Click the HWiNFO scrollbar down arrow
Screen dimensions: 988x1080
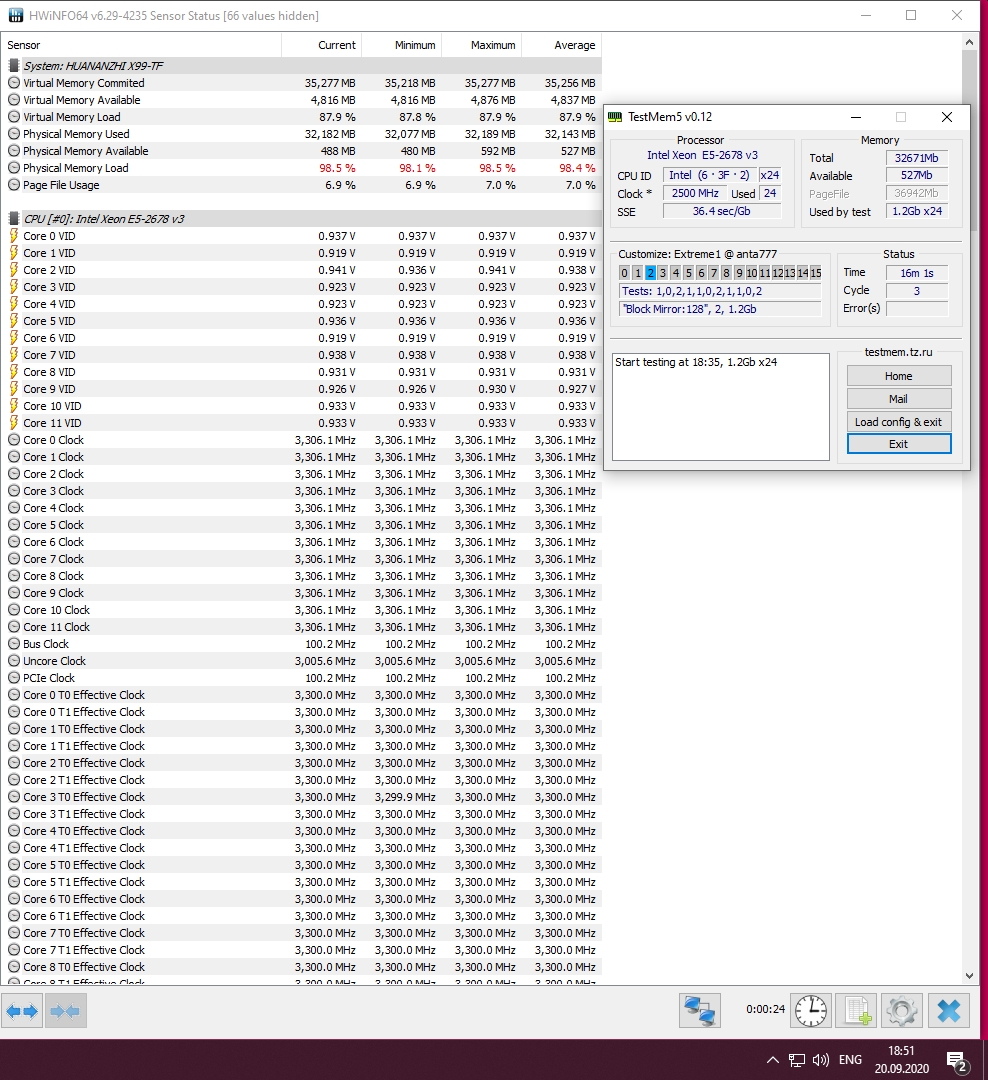click(969, 975)
